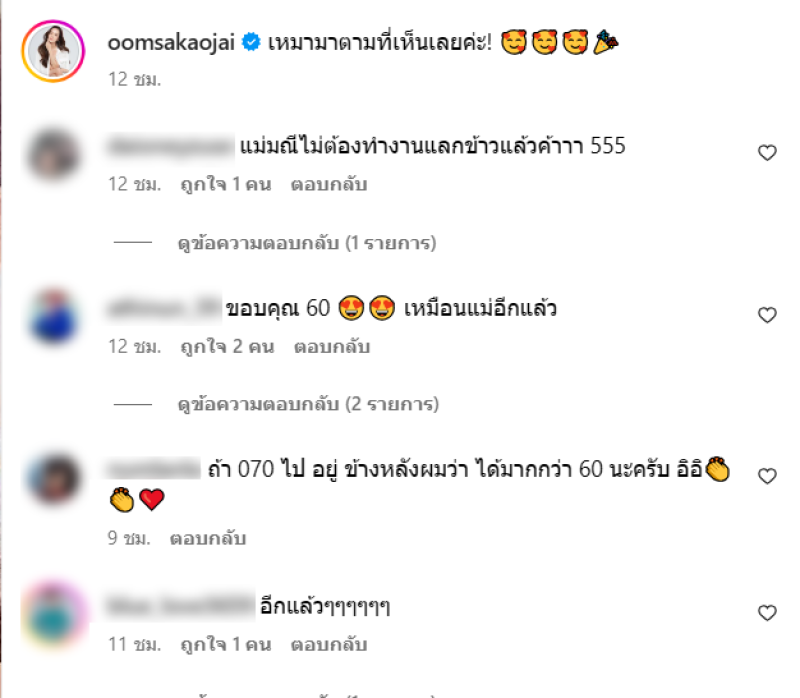800x698 pixels.
Task: Expand replies showing 2 รายการ
Action: 308,404
